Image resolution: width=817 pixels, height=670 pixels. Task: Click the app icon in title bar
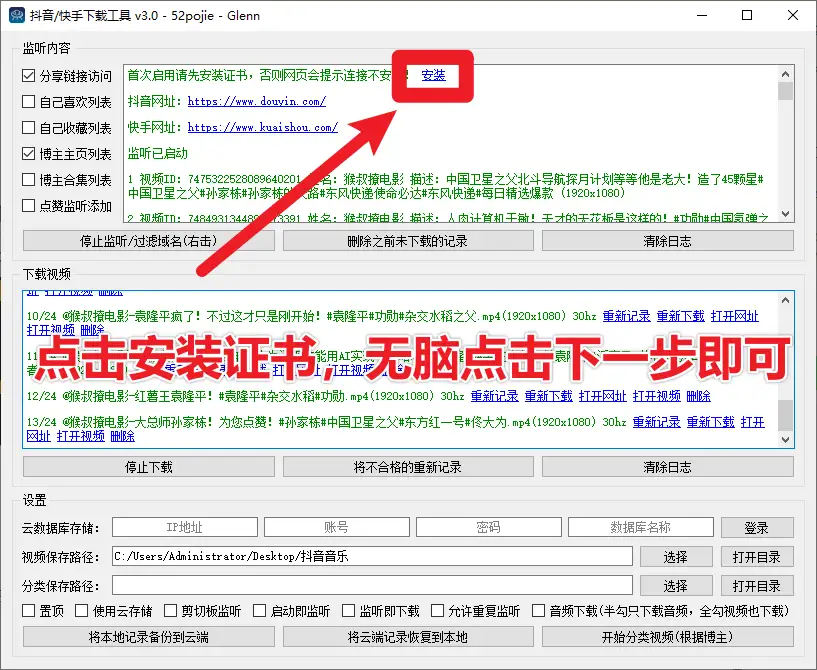pyautogui.click(x=17, y=16)
